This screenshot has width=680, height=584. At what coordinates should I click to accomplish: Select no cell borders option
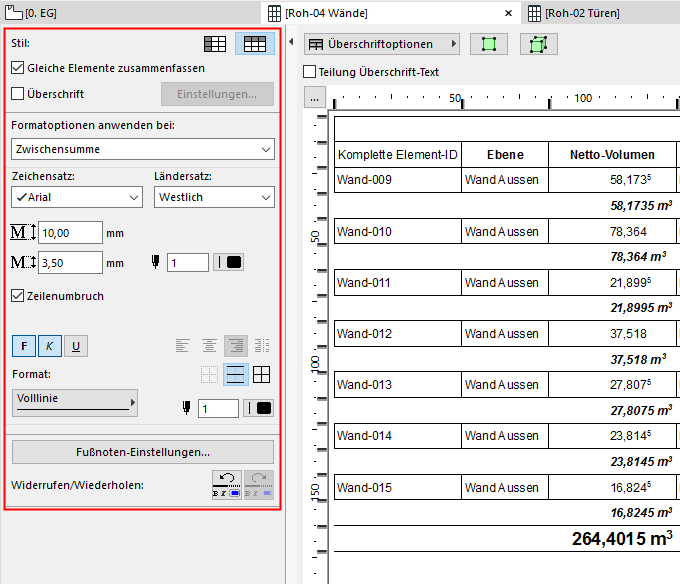(x=209, y=375)
